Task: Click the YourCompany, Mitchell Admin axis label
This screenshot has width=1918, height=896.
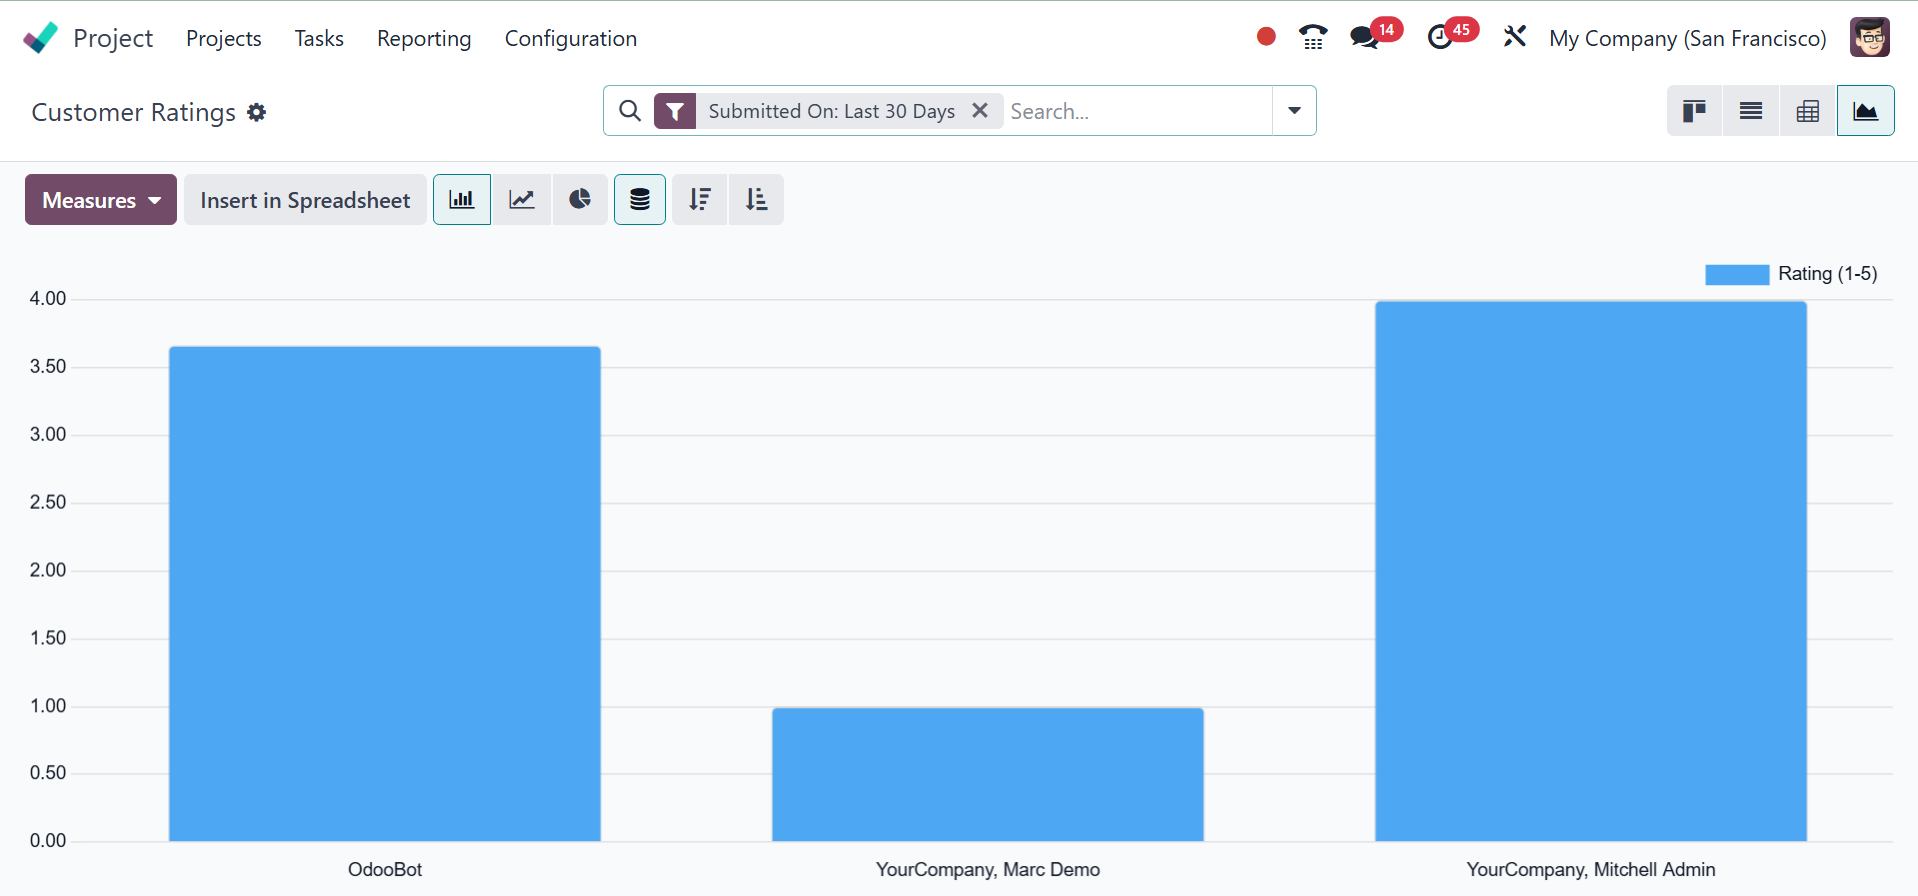Action: point(1591,870)
